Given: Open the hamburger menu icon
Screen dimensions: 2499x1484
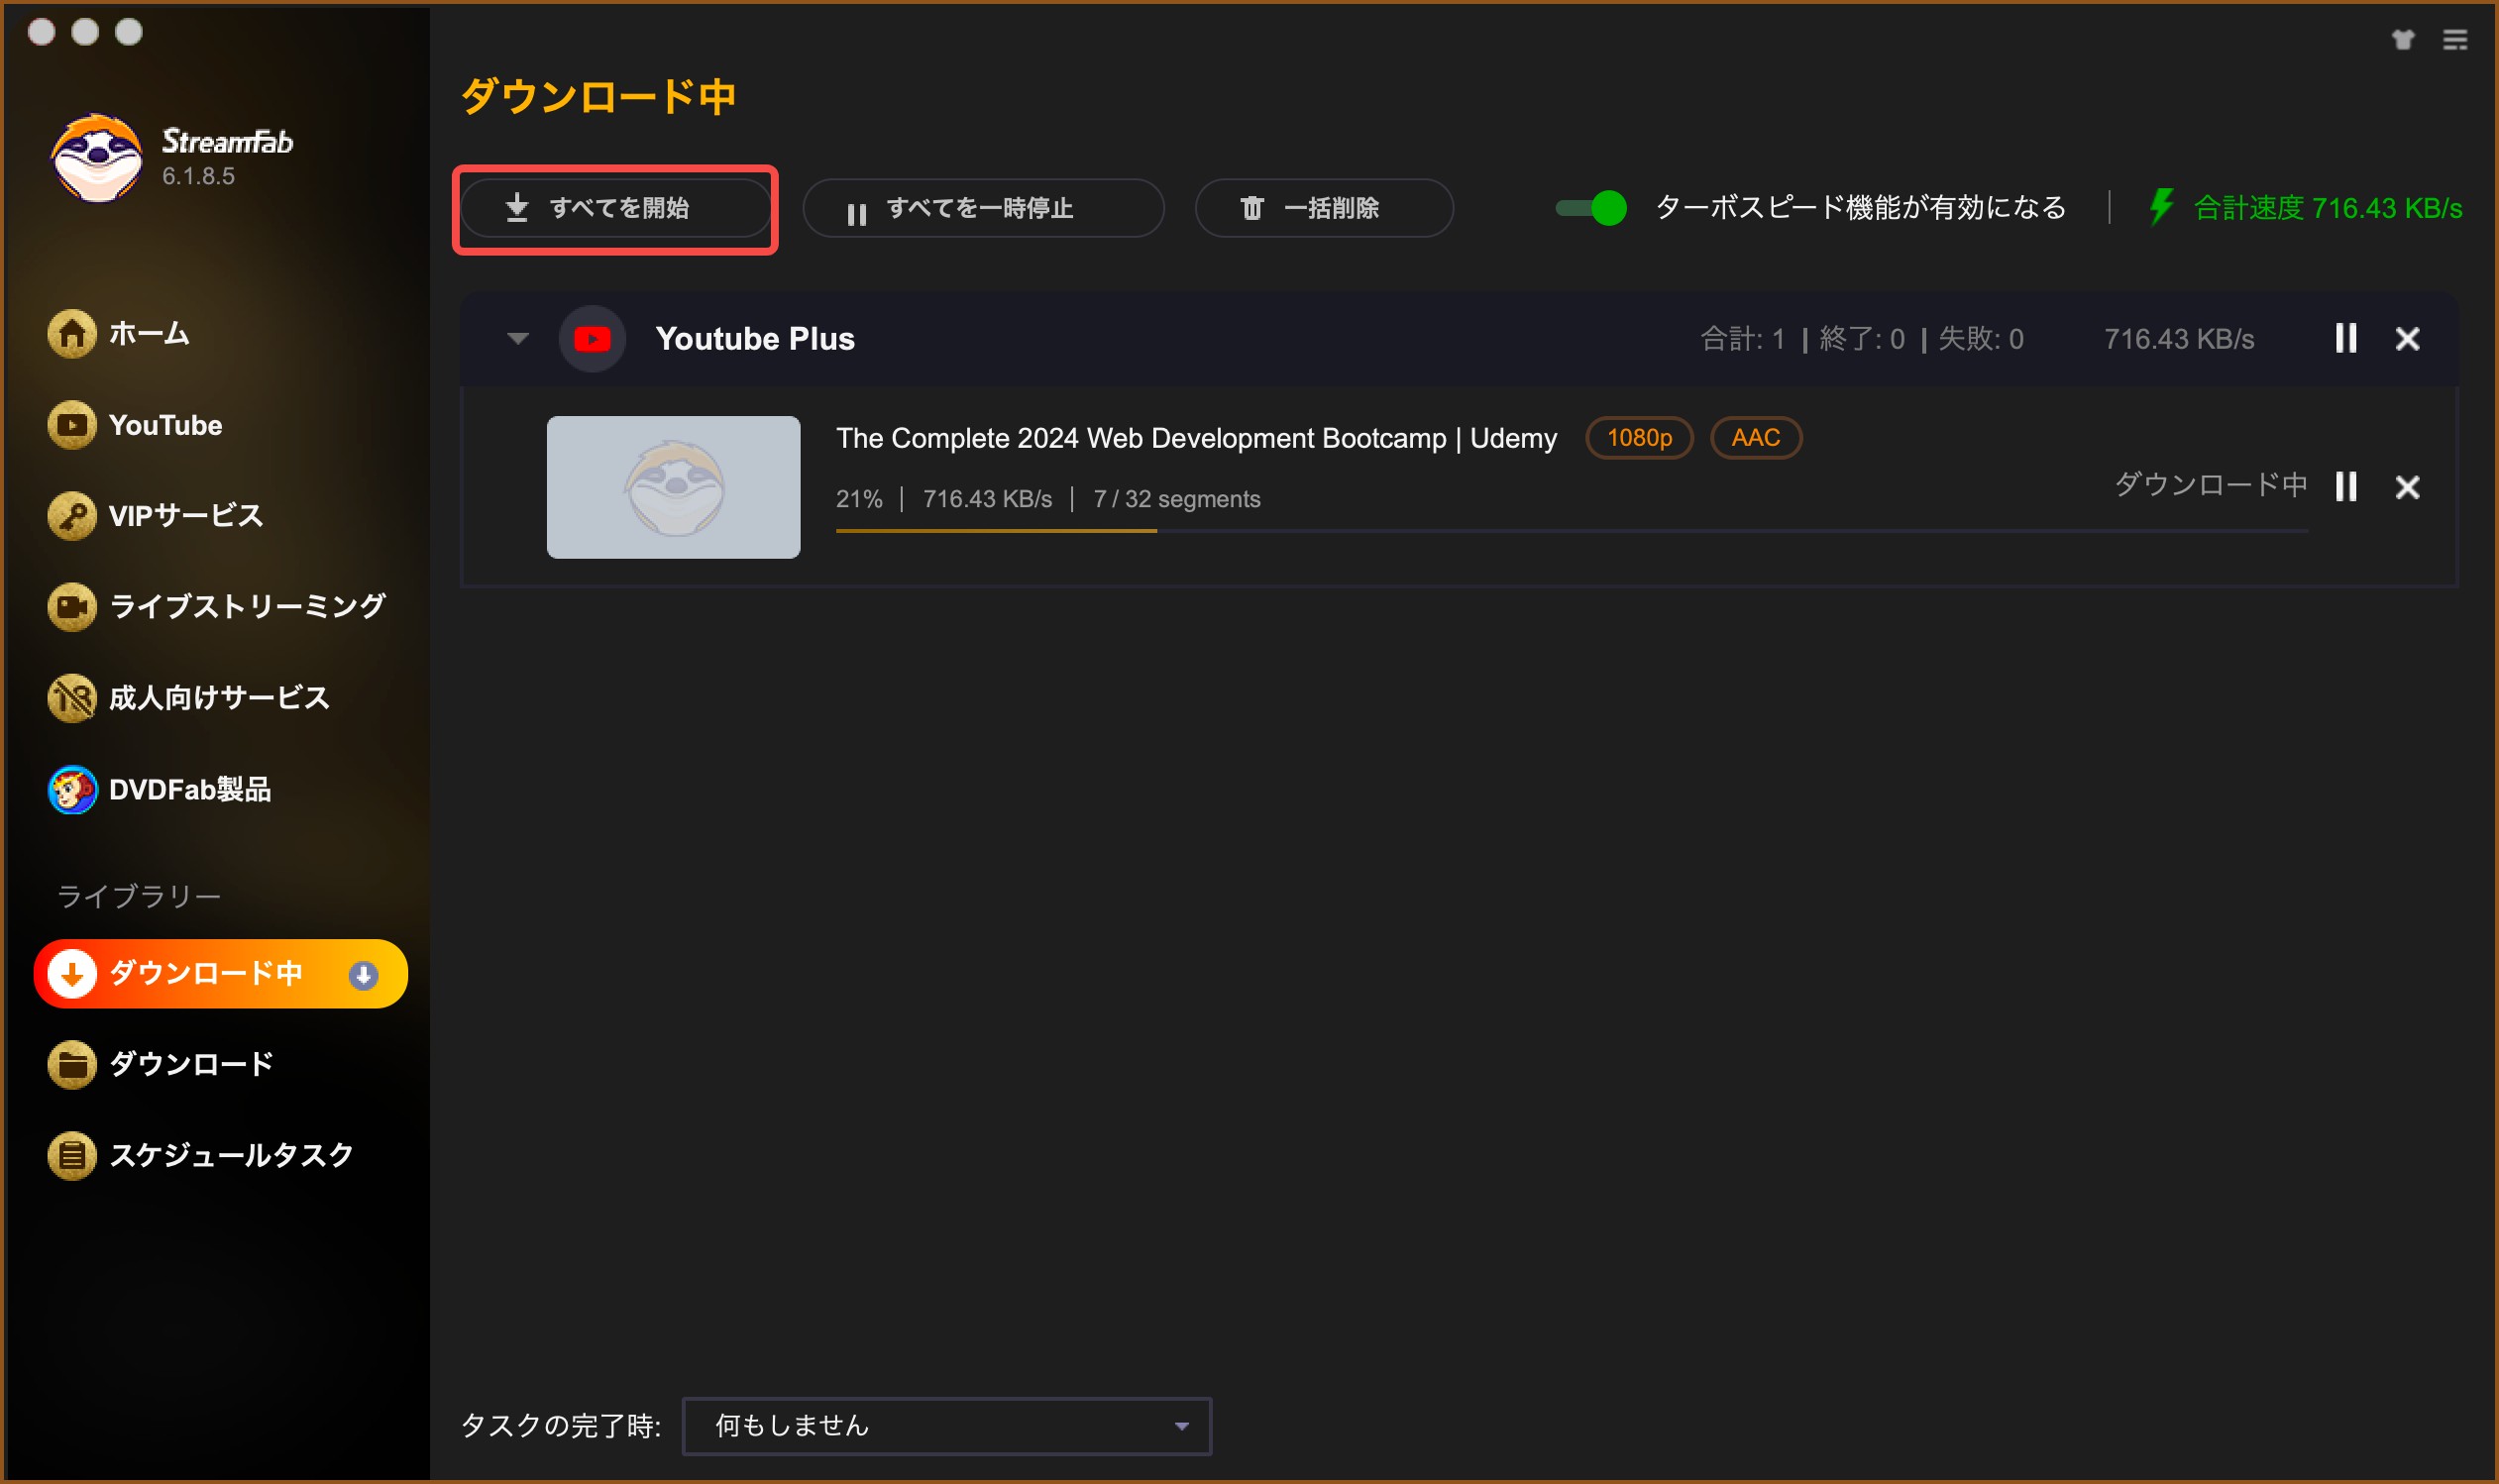Looking at the screenshot, I should pyautogui.click(x=2454, y=39).
